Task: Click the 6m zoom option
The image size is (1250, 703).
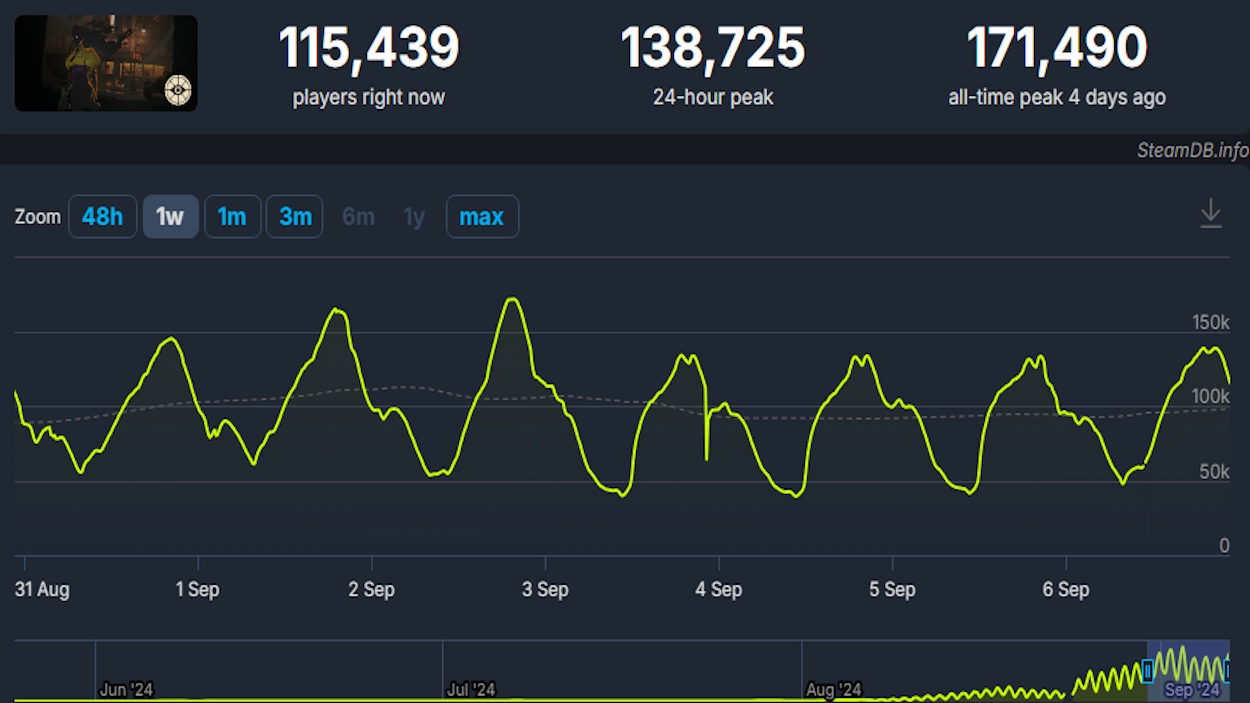Action: (358, 216)
